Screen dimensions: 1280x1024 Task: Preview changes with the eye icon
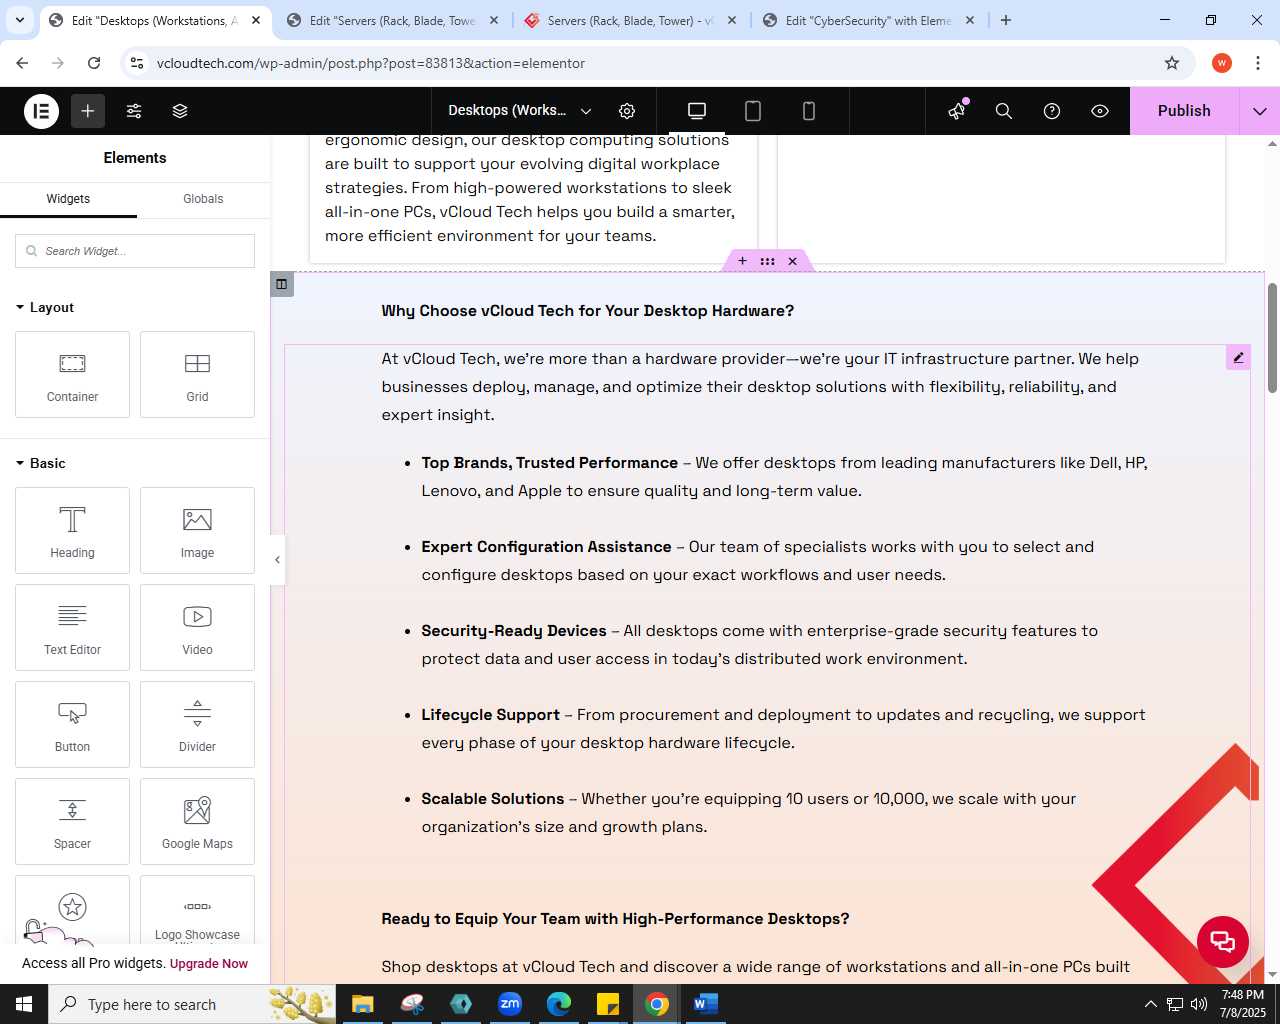1100,111
